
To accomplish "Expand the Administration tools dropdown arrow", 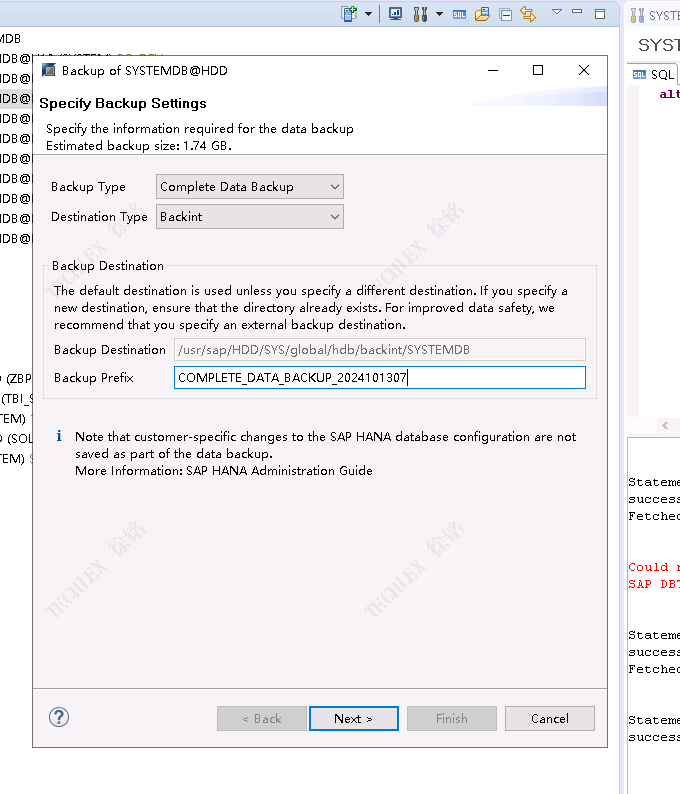I will pyautogui.click(x=438, y=14).
